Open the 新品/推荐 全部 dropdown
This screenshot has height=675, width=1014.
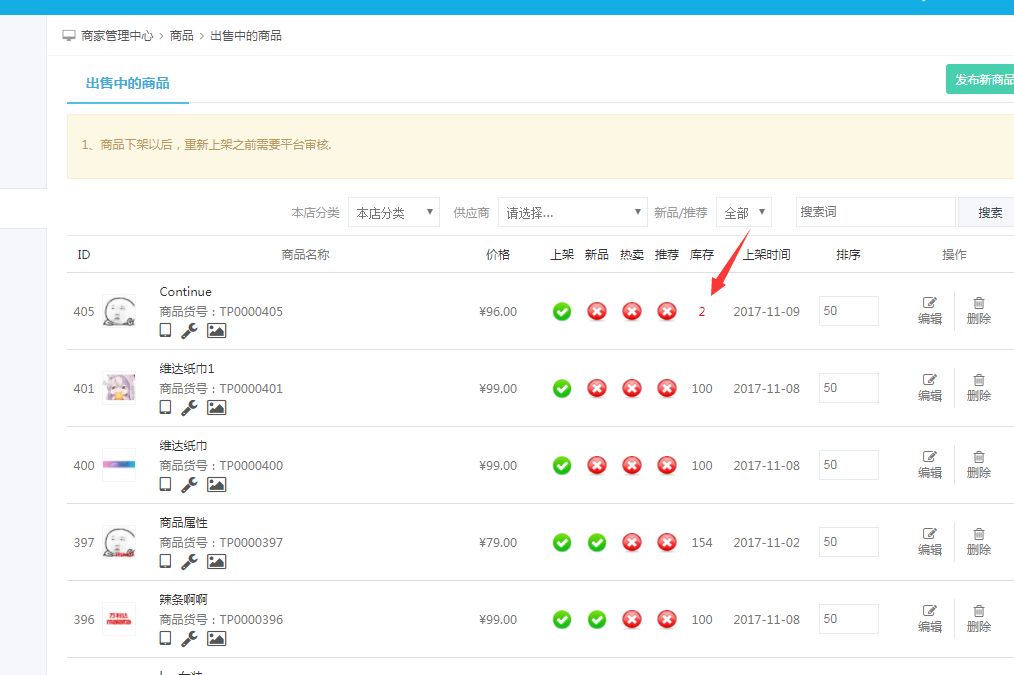[x=743, y=212]
